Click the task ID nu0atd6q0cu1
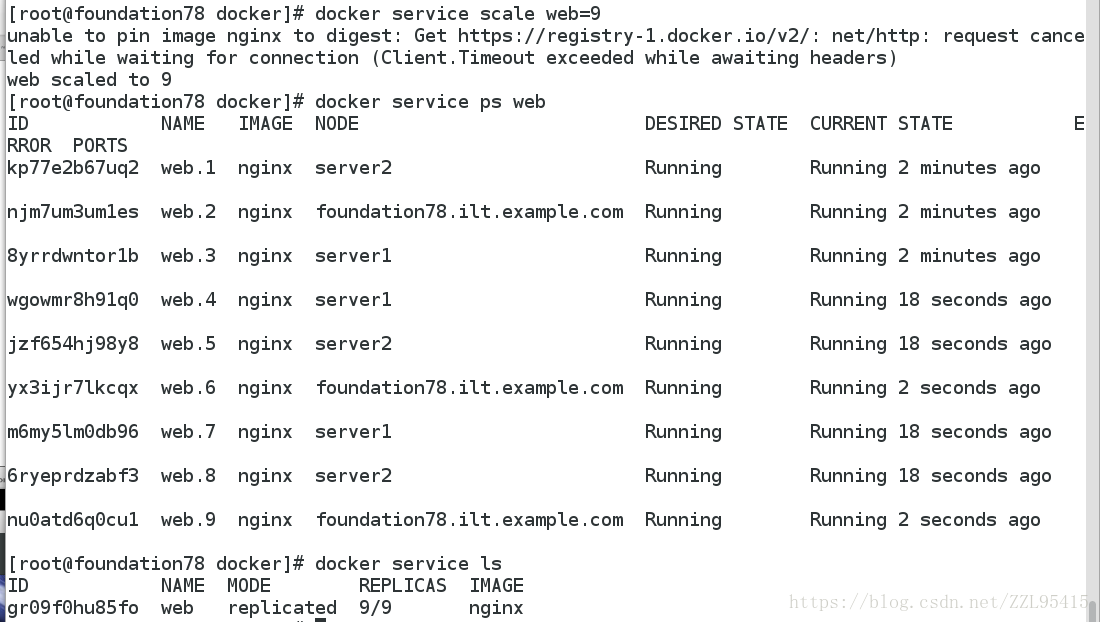The height and width of the screenshot is (622, 1100). click(x=73, y=520)
